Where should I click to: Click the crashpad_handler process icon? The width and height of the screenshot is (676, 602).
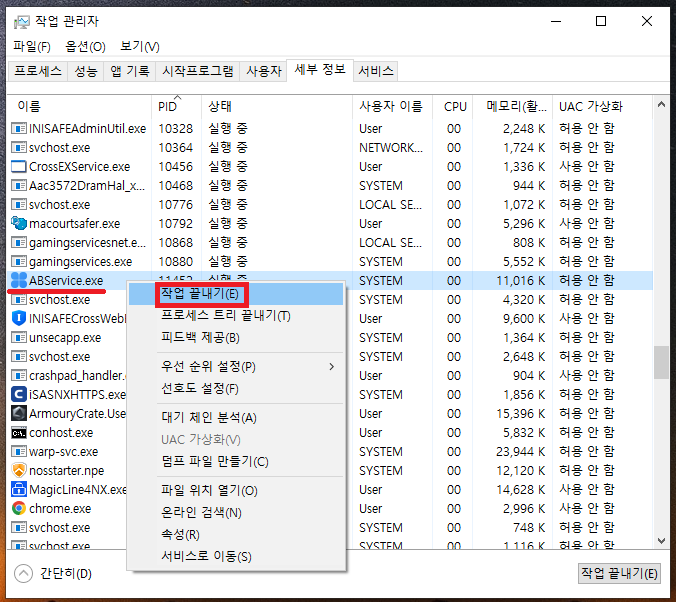(19, 375)
